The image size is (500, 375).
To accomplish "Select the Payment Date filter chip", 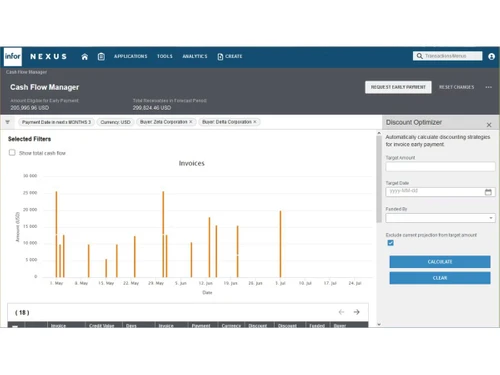I will click(56, 122).
